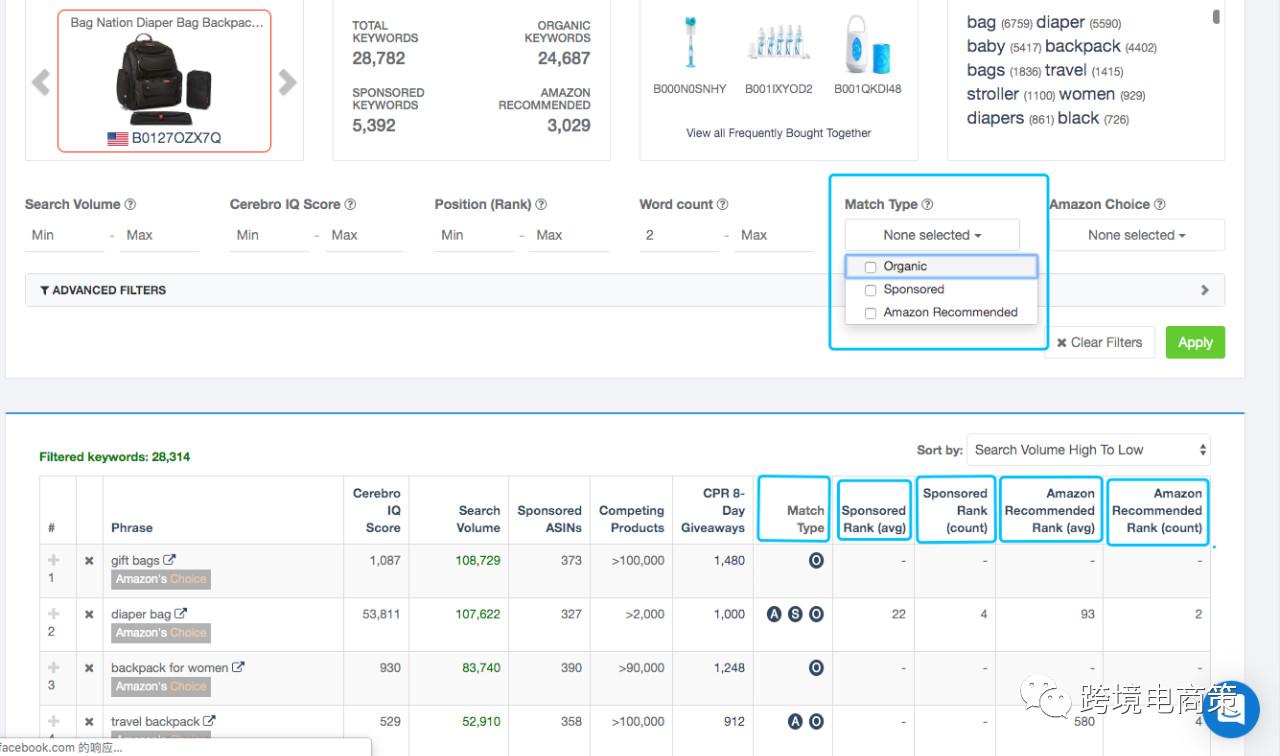Screen dimensions: 1280x756
Task: Go to previous product with left arrow
Action: click(41, 82)
